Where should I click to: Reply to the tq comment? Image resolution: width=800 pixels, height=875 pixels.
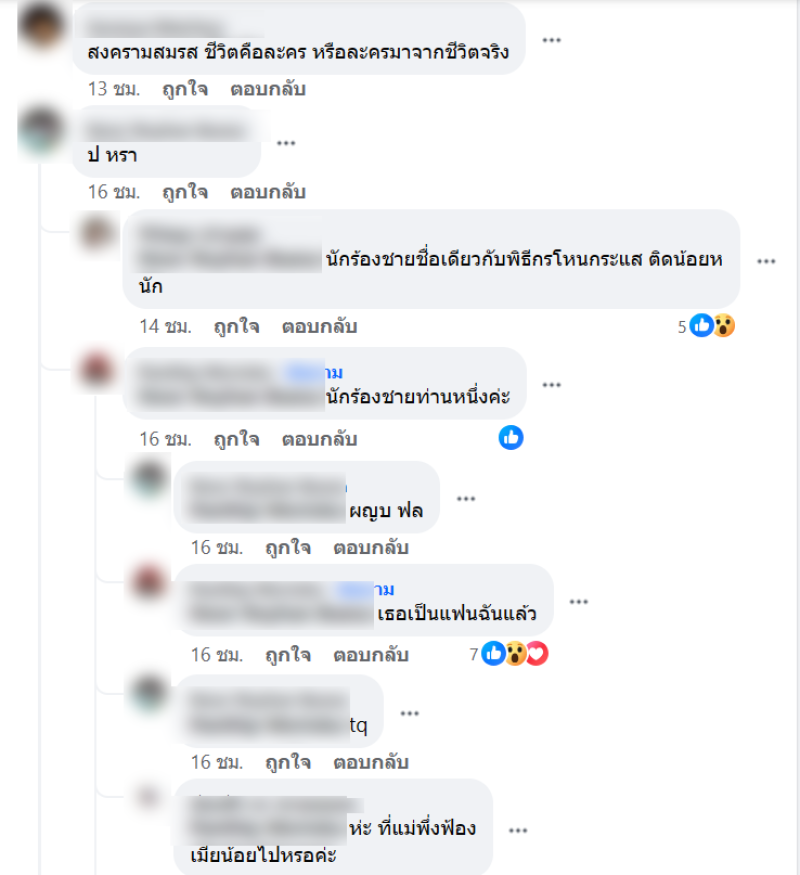371,762
